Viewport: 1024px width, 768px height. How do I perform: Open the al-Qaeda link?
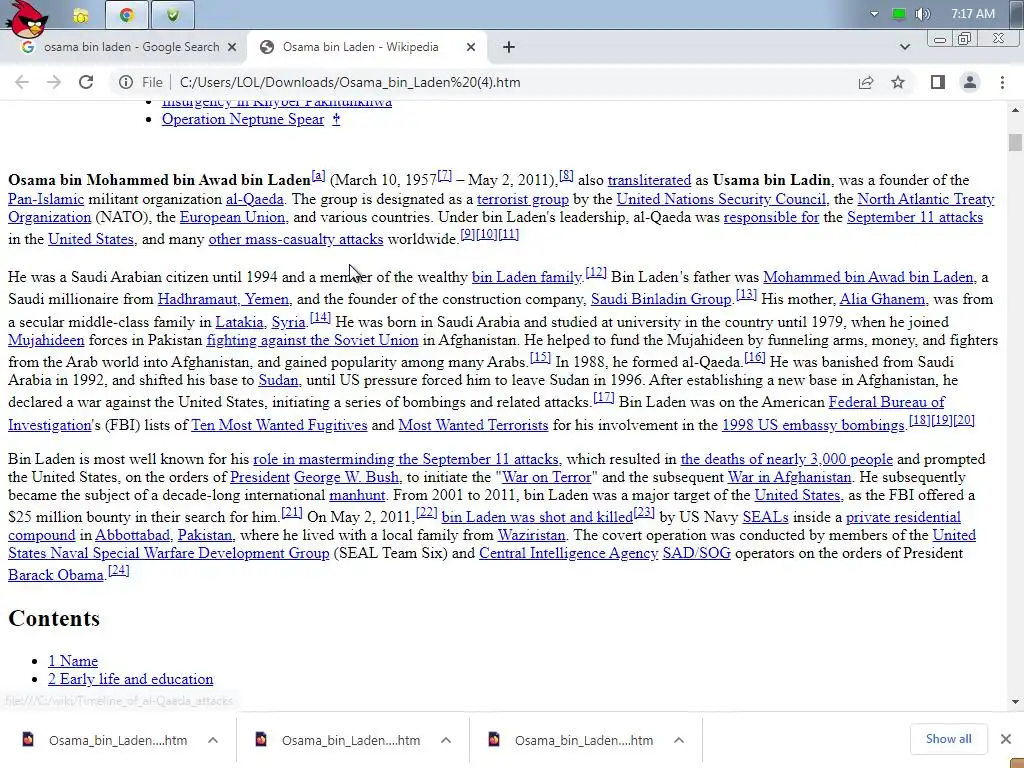click(255, 199)
